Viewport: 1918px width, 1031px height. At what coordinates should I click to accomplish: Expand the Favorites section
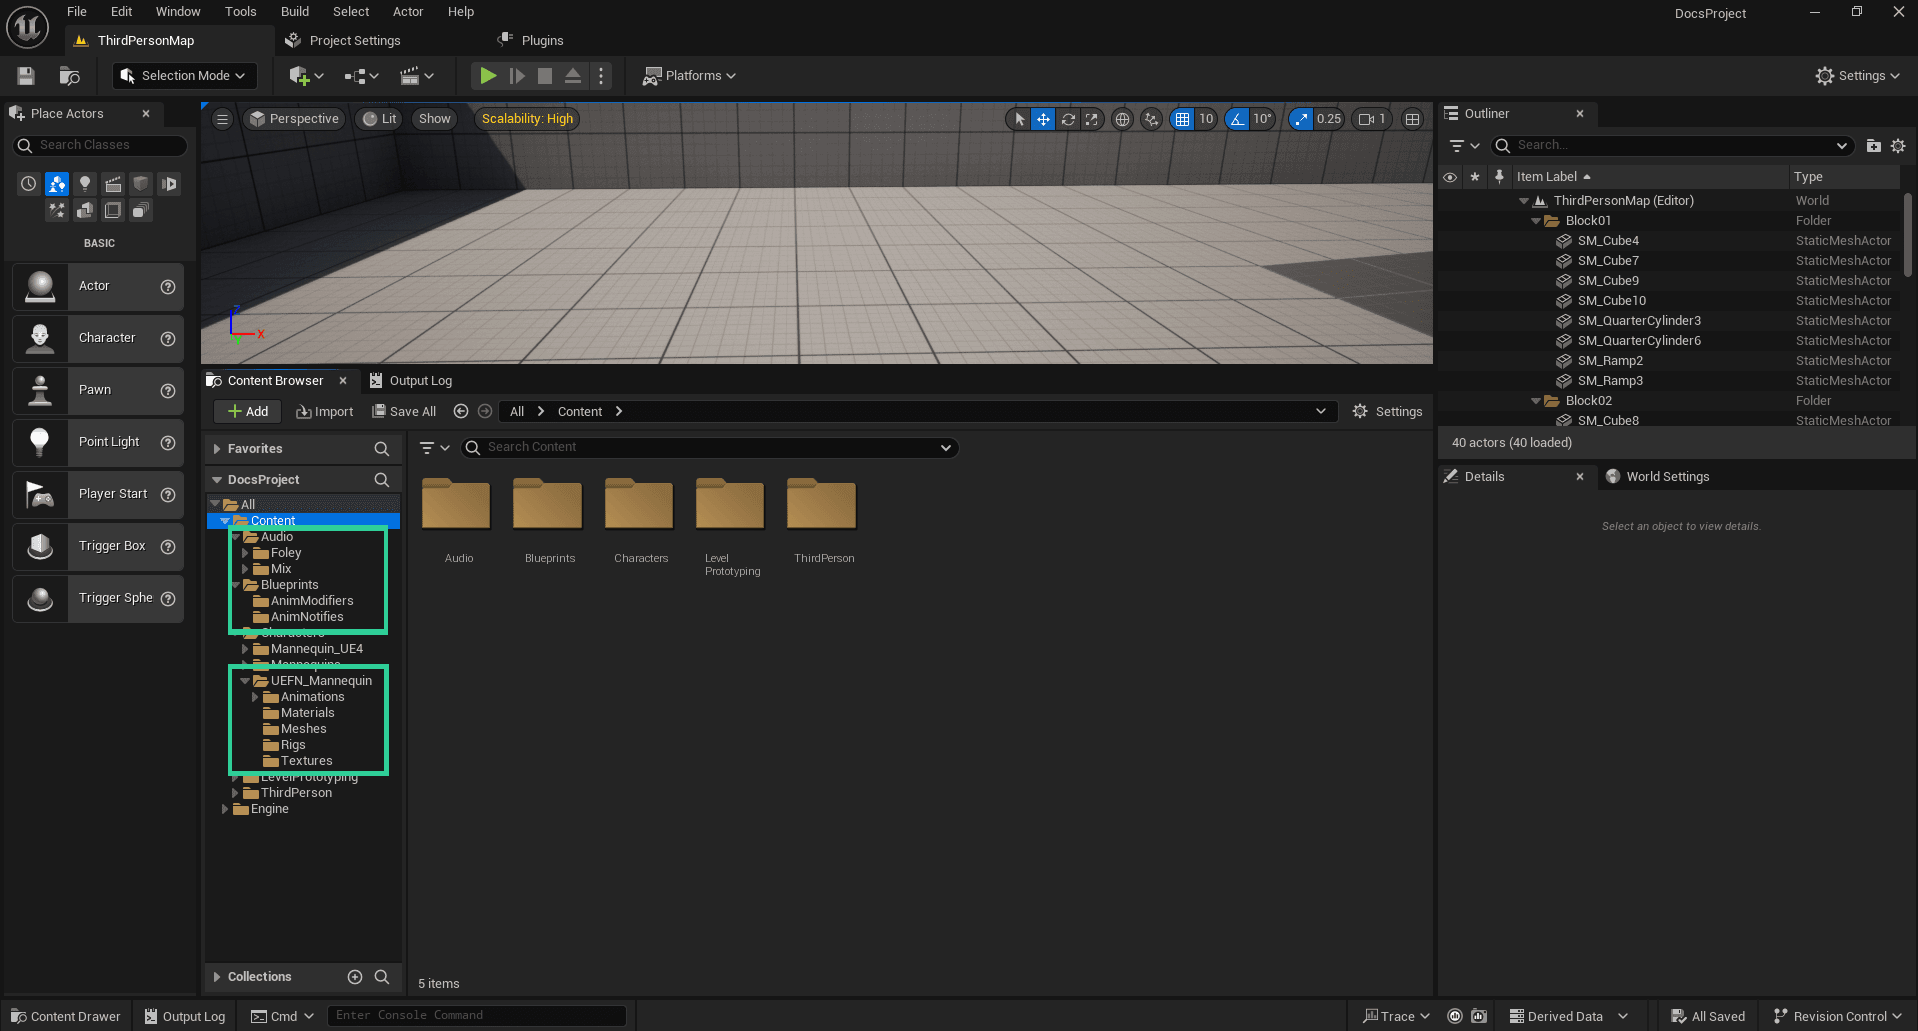(217, 449)
